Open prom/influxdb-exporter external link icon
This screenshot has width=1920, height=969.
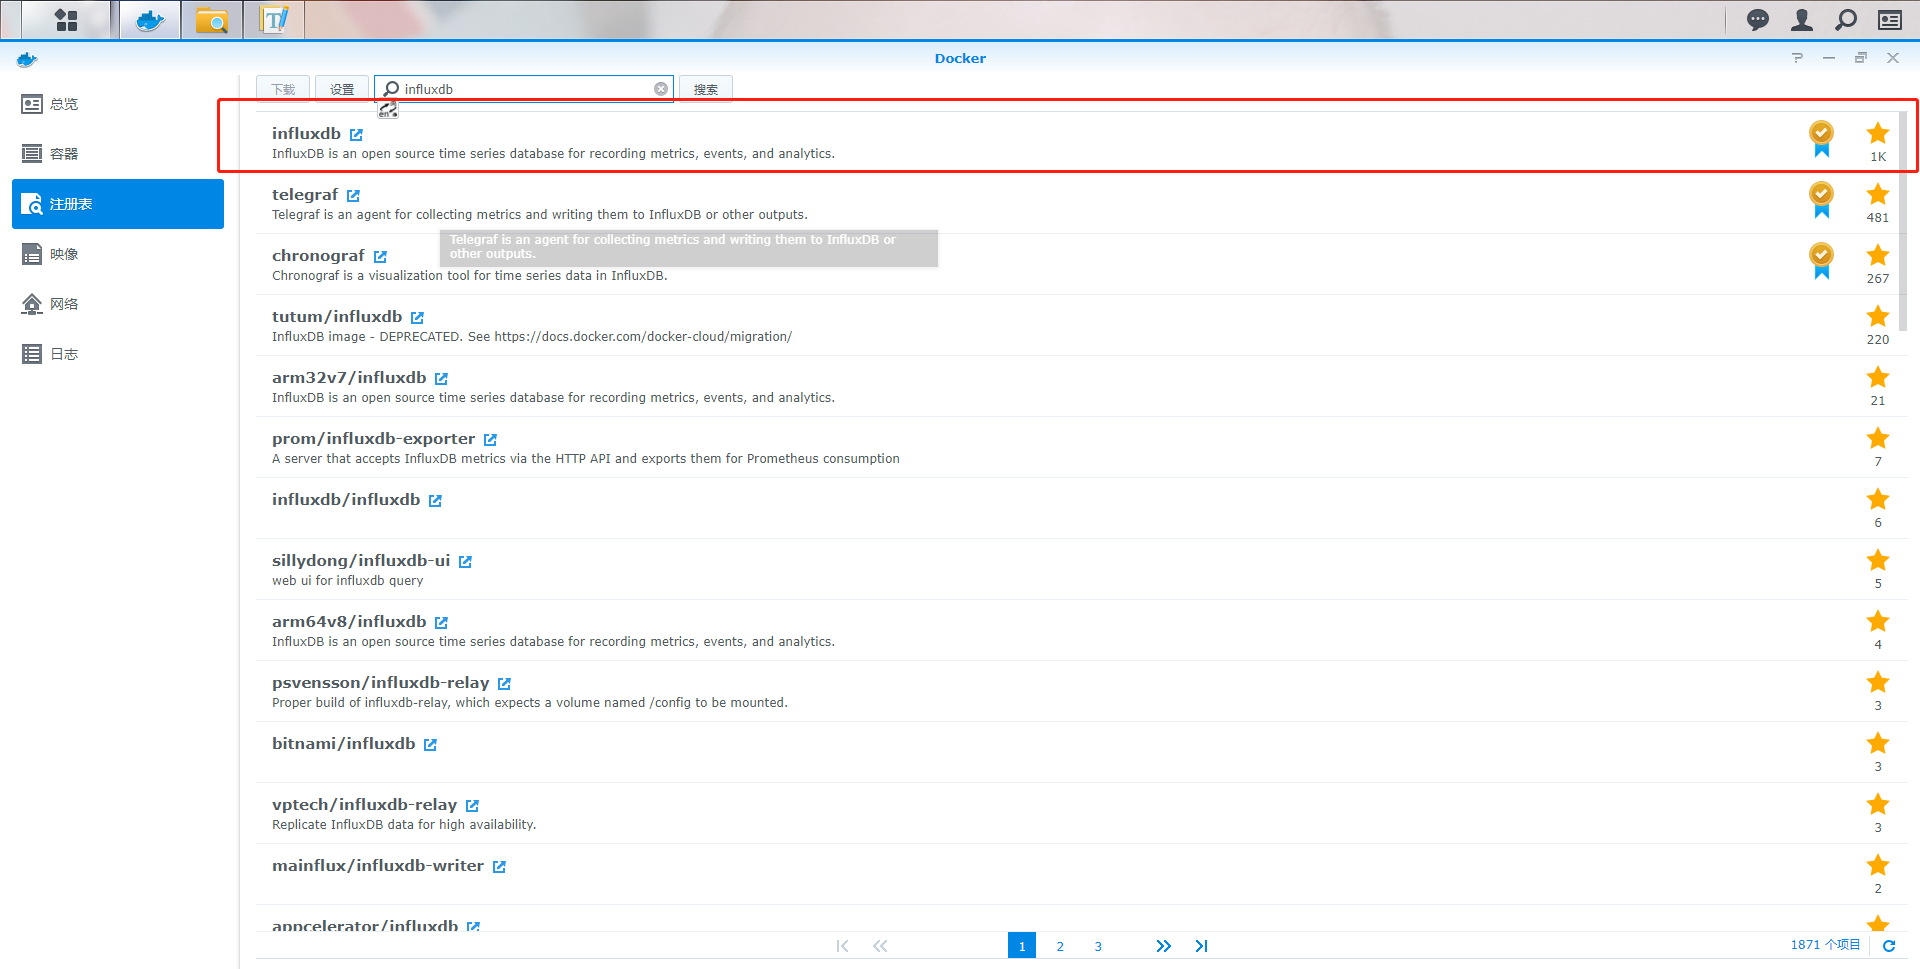click(490, 439)
